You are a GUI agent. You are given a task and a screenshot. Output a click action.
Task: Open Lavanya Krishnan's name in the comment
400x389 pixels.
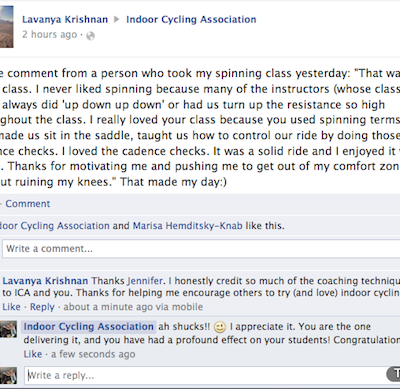[x=45, y=281]
